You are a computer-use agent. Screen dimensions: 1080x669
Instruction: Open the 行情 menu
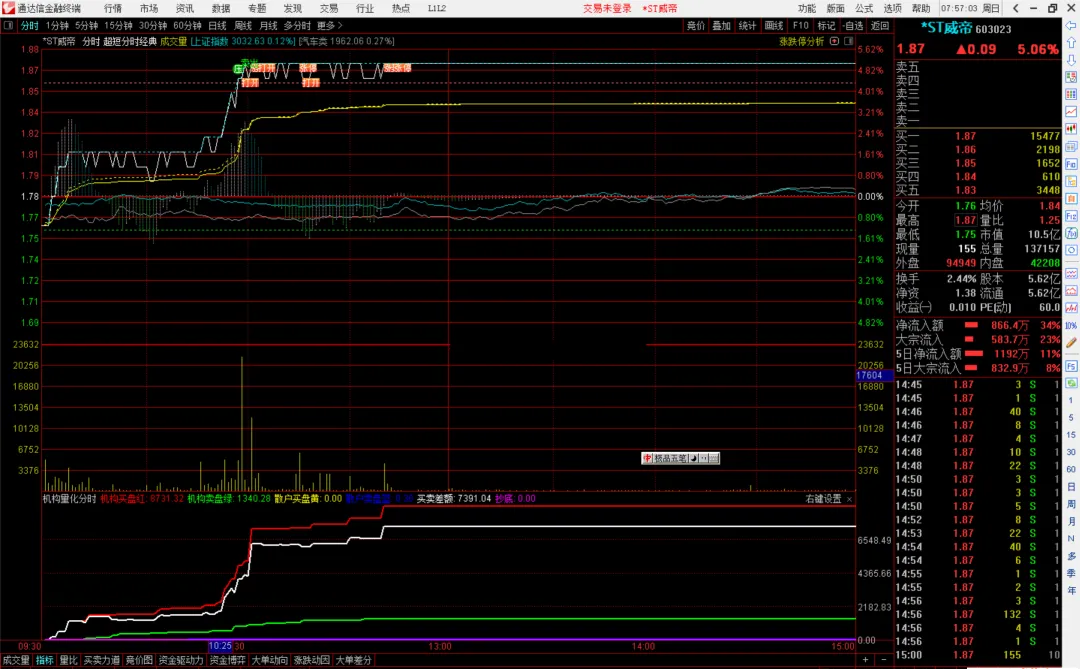[113, 8]
